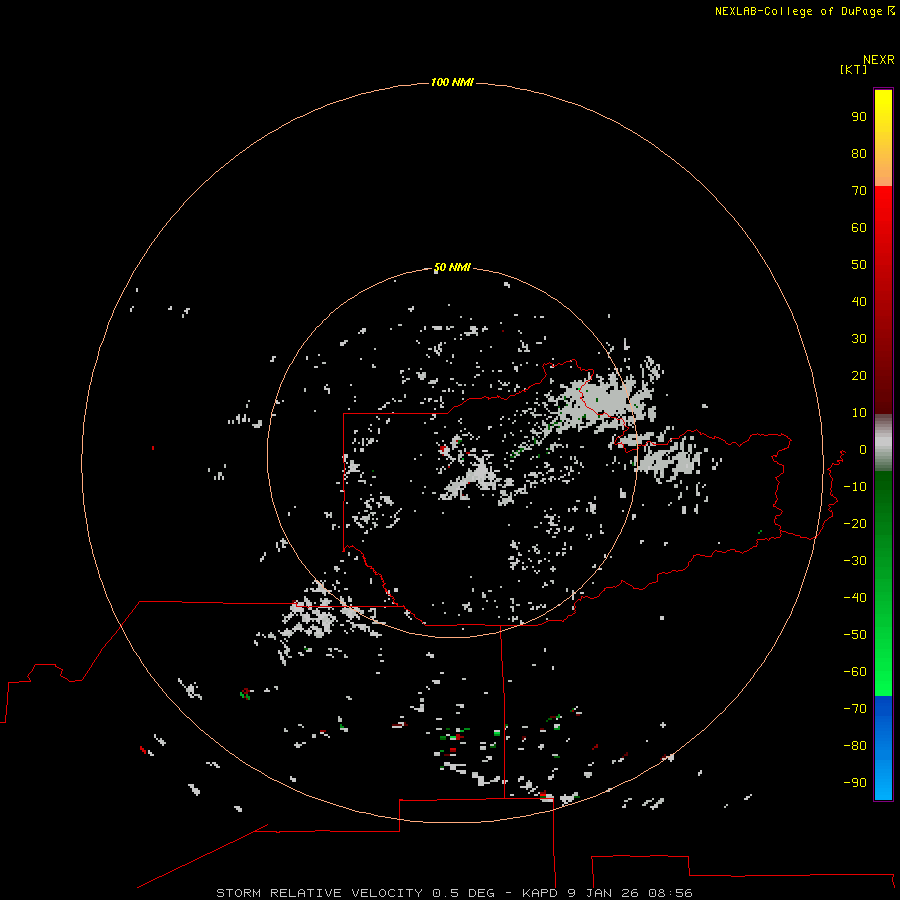Click the 90 value on the velocity scale
This screenshot has width=900, height=900.
[859, 117]
